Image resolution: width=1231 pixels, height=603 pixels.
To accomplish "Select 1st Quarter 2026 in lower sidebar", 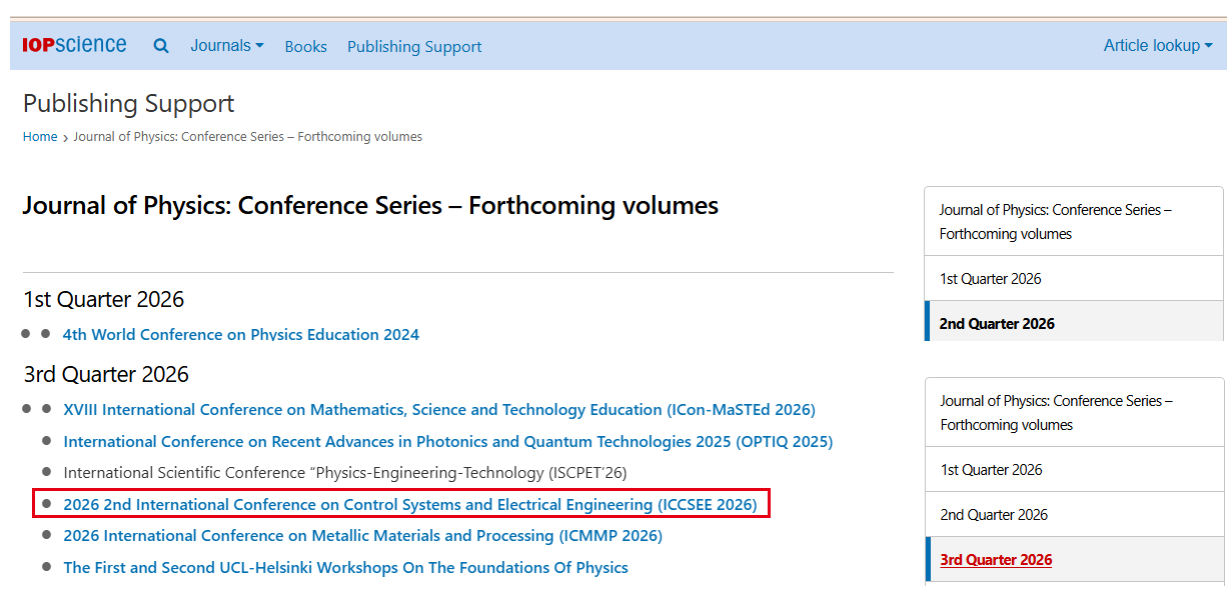I will tap(991, 470).
